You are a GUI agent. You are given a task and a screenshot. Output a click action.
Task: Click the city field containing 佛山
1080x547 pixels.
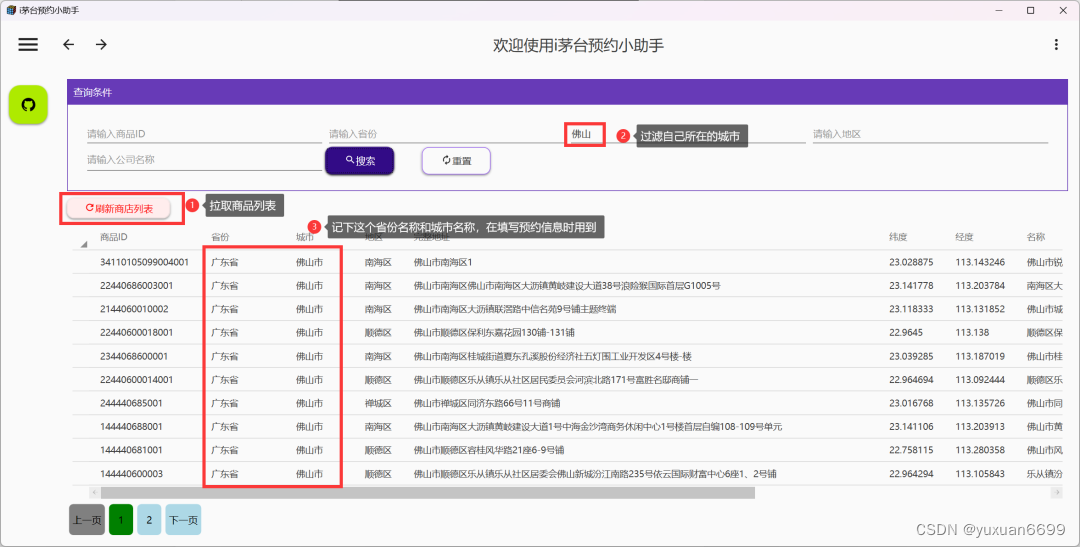click(585, 134)
